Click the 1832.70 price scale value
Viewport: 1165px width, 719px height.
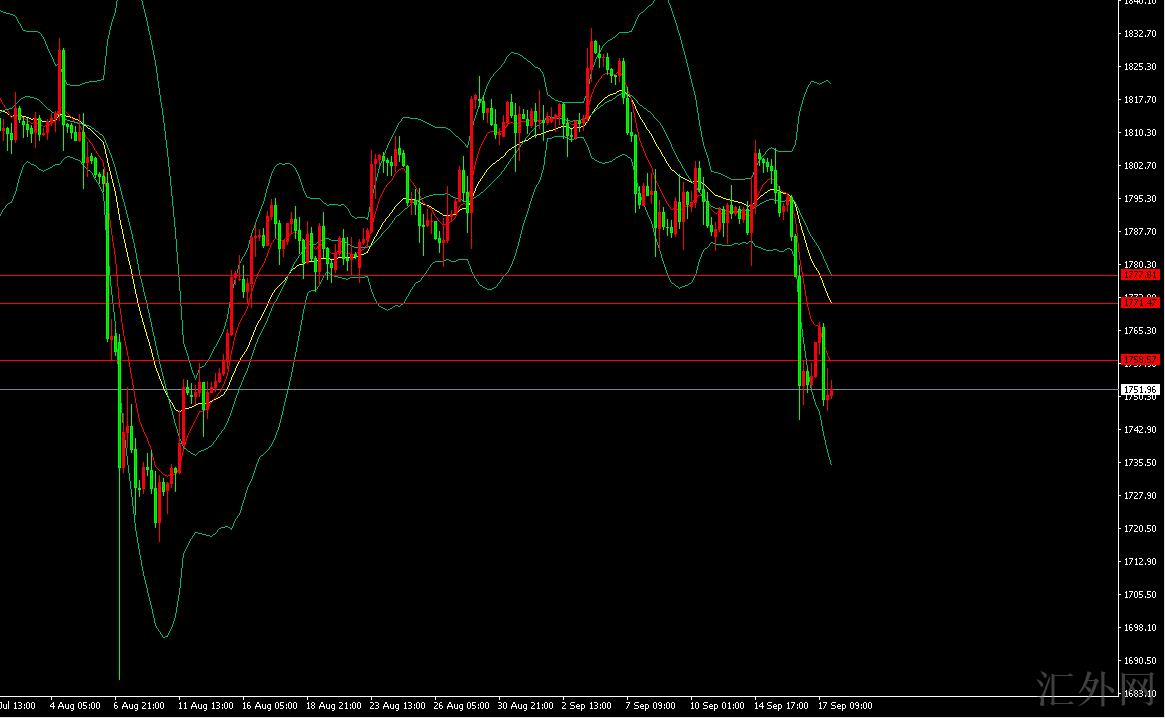click(x=1141, y=34)
